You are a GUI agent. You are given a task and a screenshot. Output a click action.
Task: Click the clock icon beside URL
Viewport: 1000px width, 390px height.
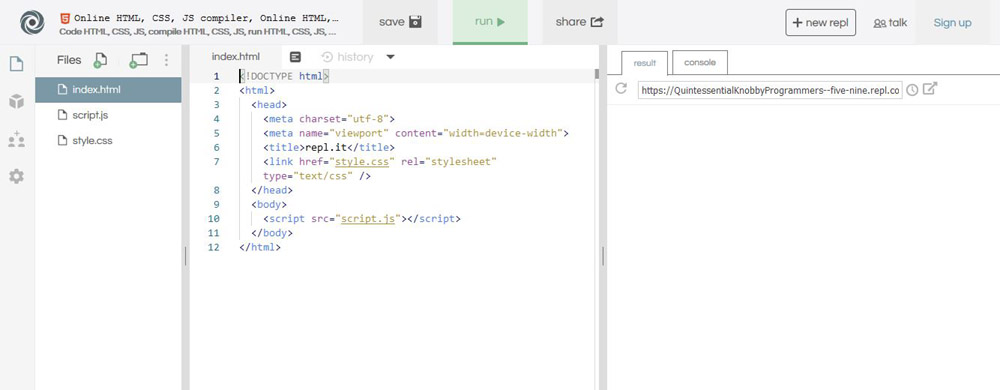(913, 90)
